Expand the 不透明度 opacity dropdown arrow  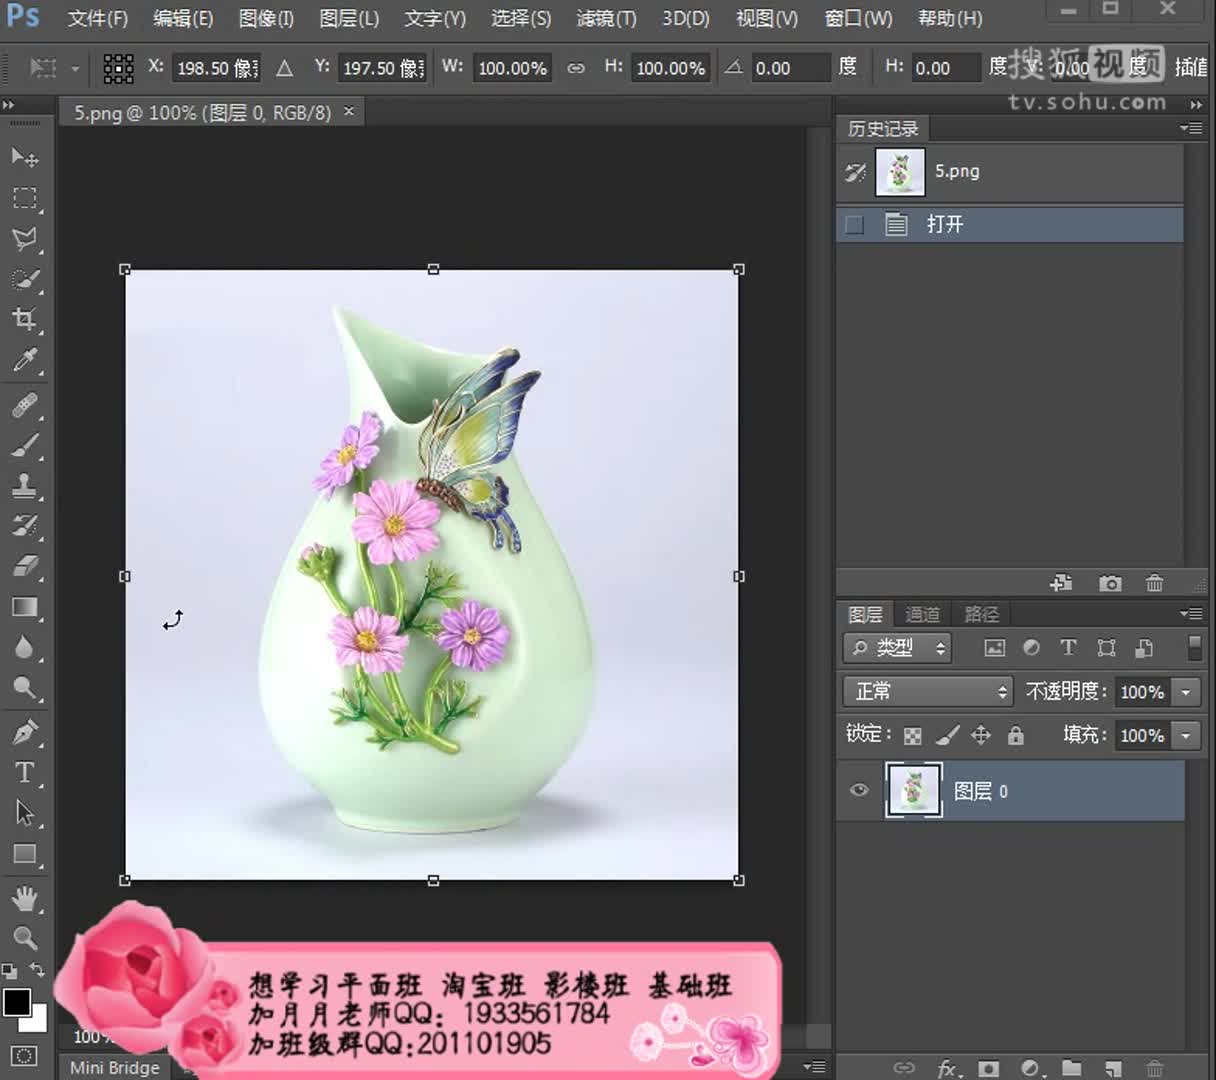click(x=1186, y=692)
